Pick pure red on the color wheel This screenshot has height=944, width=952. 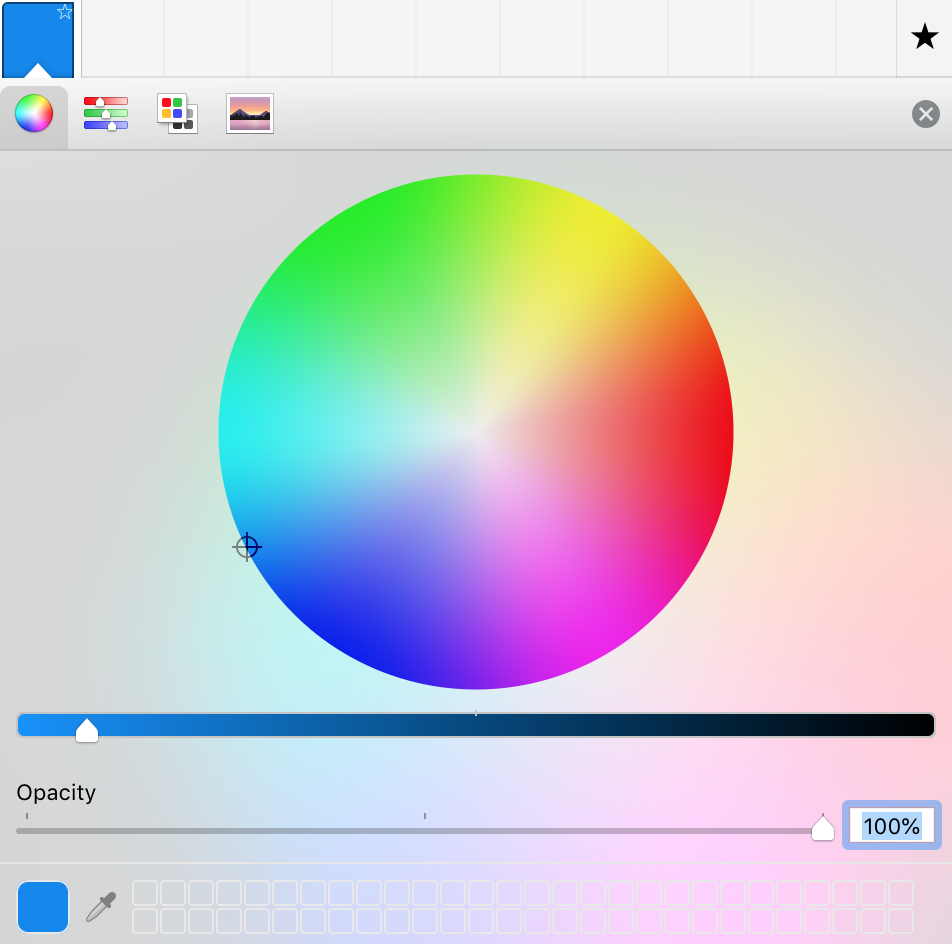[724, 432]
